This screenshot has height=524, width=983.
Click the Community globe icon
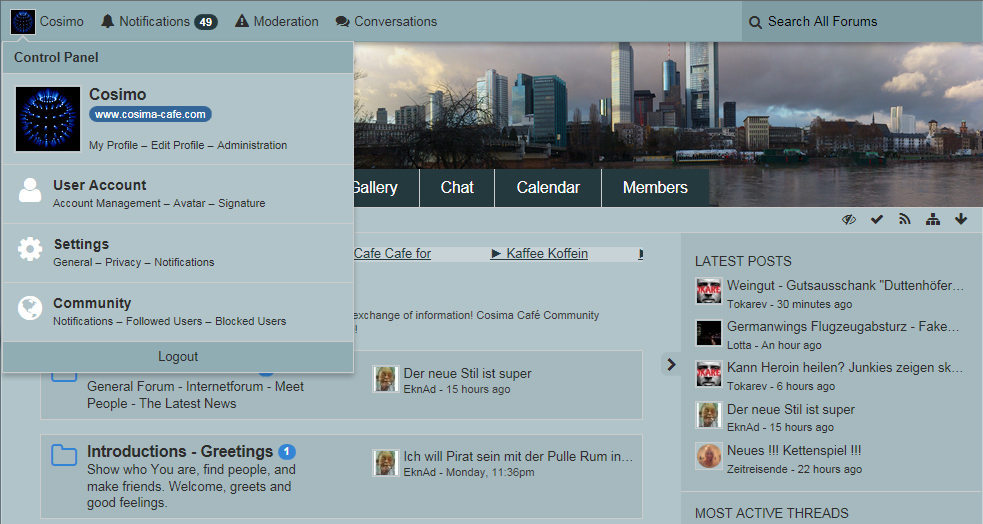click(x=30, y=308)
